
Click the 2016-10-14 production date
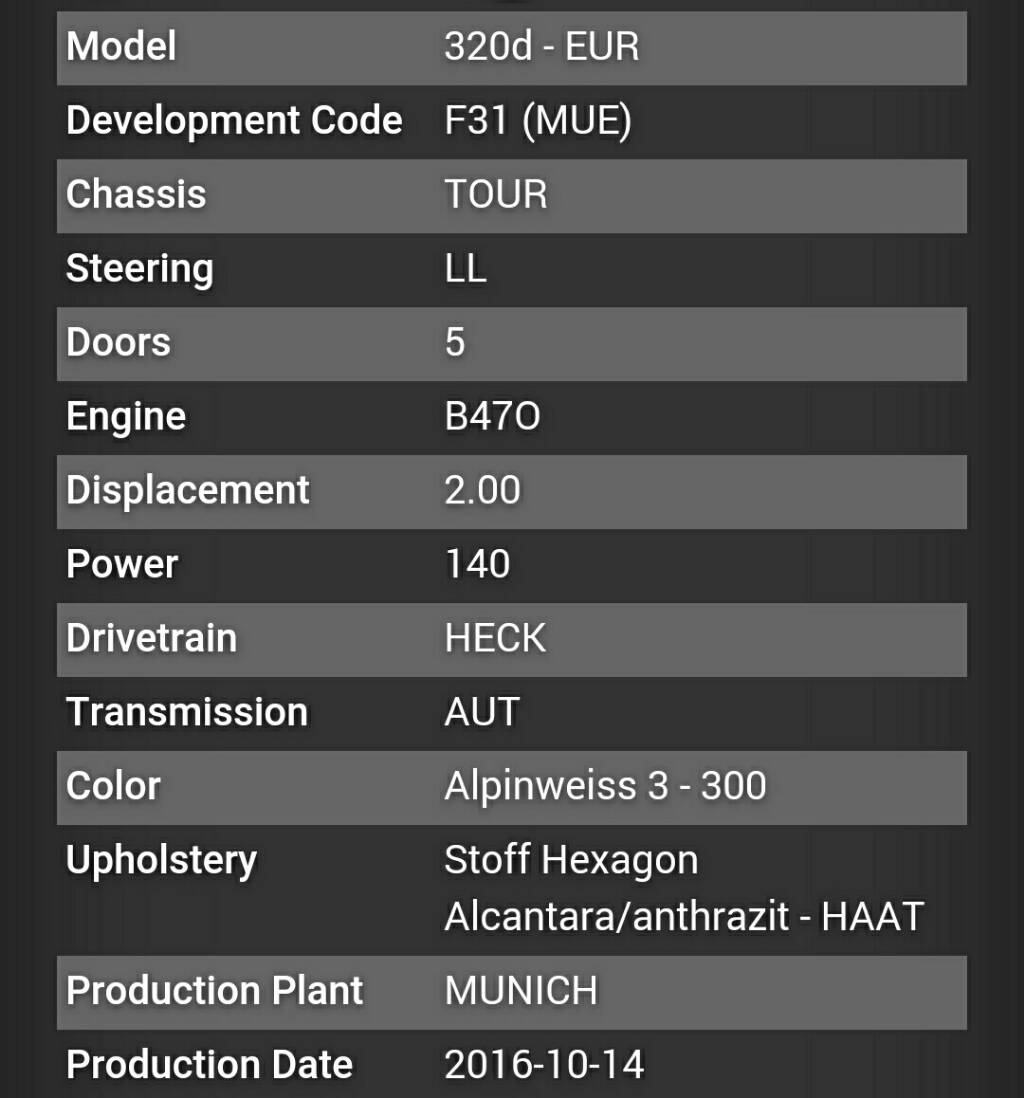pyautogui.click(x=544, y=1065)
